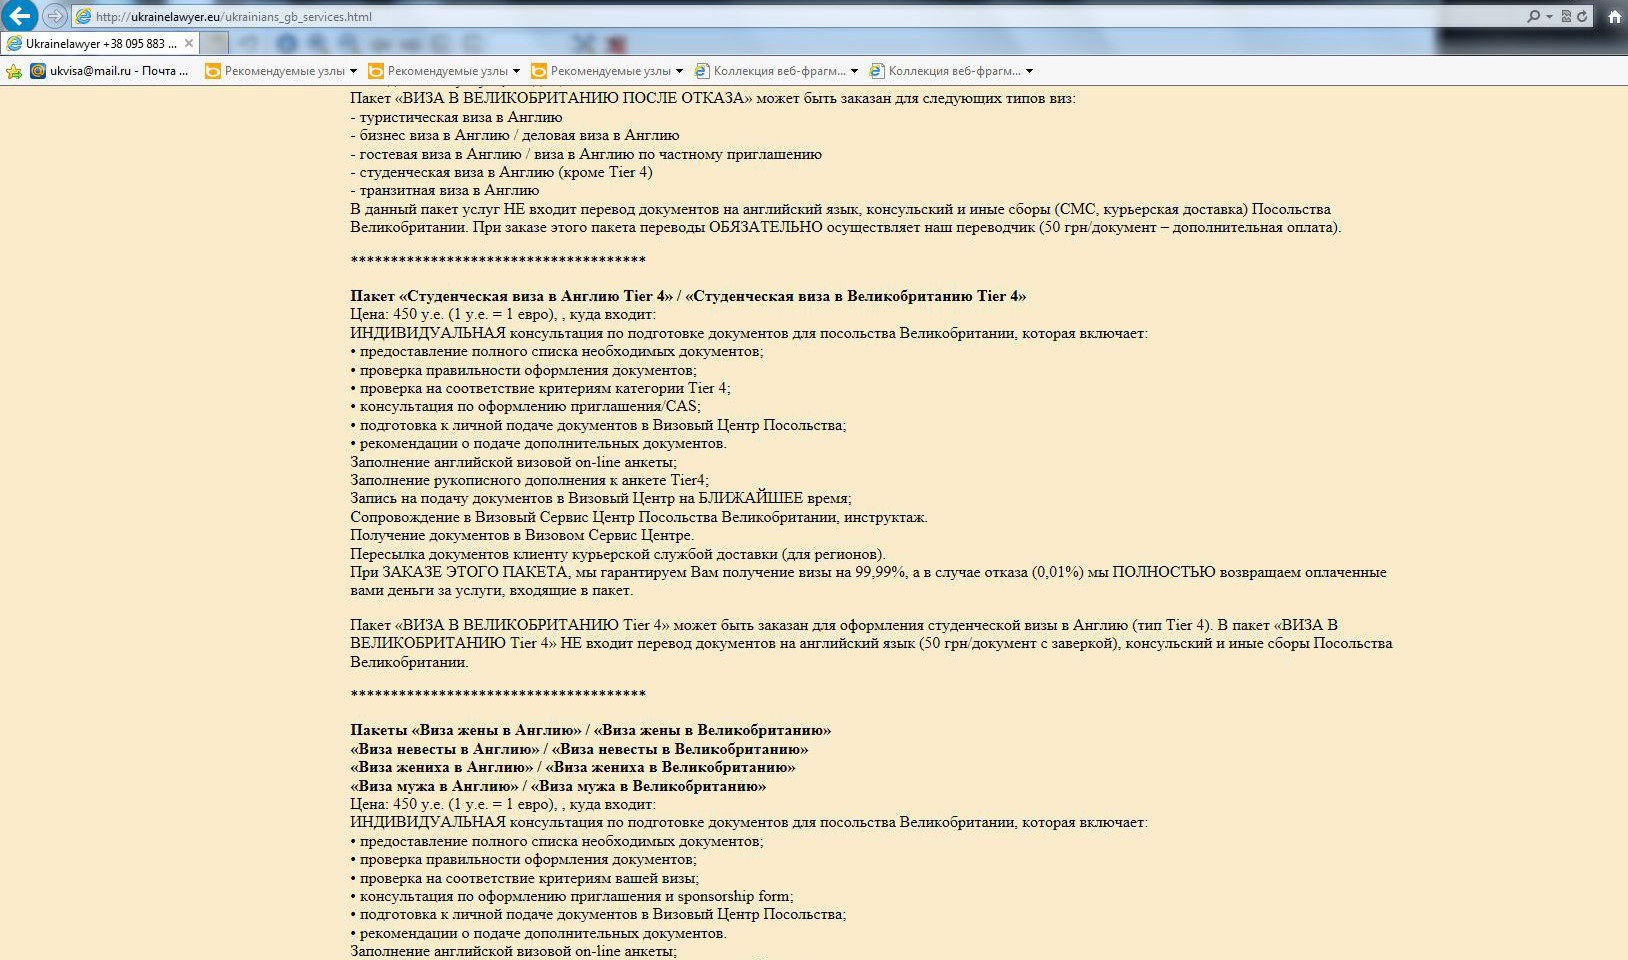Expand the address bar autocomplete dropdown arrow

tap(1549, 16)
